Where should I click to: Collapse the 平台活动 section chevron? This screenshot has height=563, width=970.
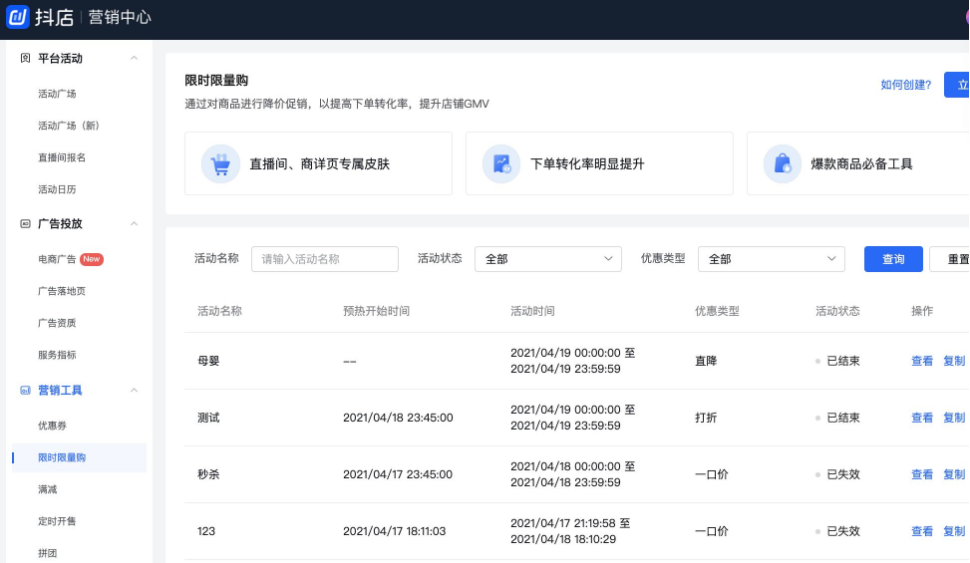click(134, 58)
